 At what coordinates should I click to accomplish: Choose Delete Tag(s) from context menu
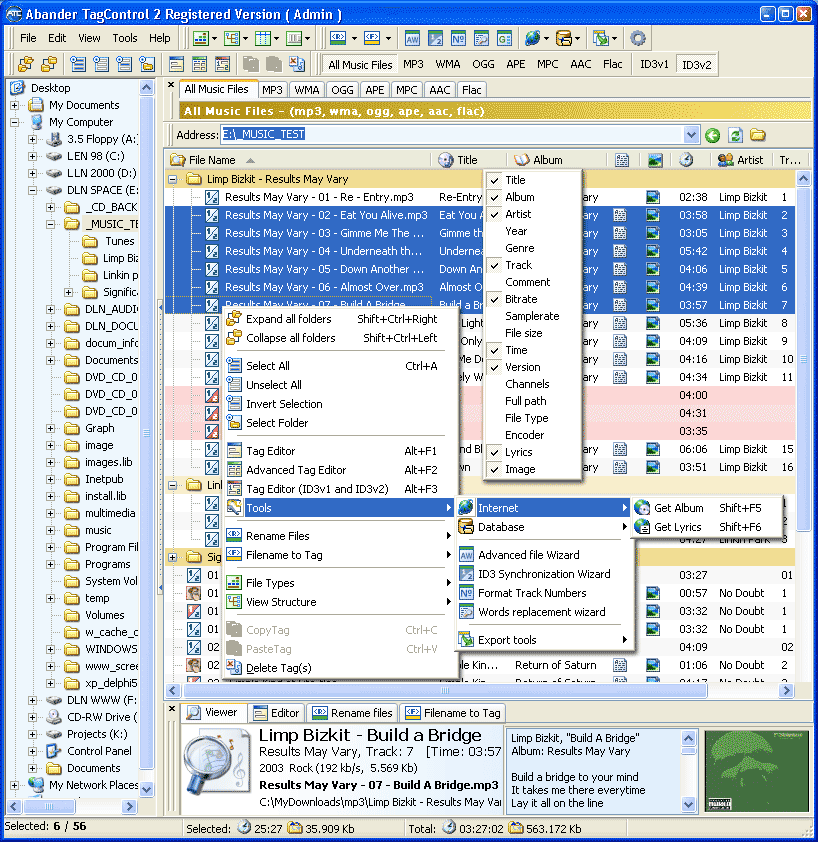278,668
